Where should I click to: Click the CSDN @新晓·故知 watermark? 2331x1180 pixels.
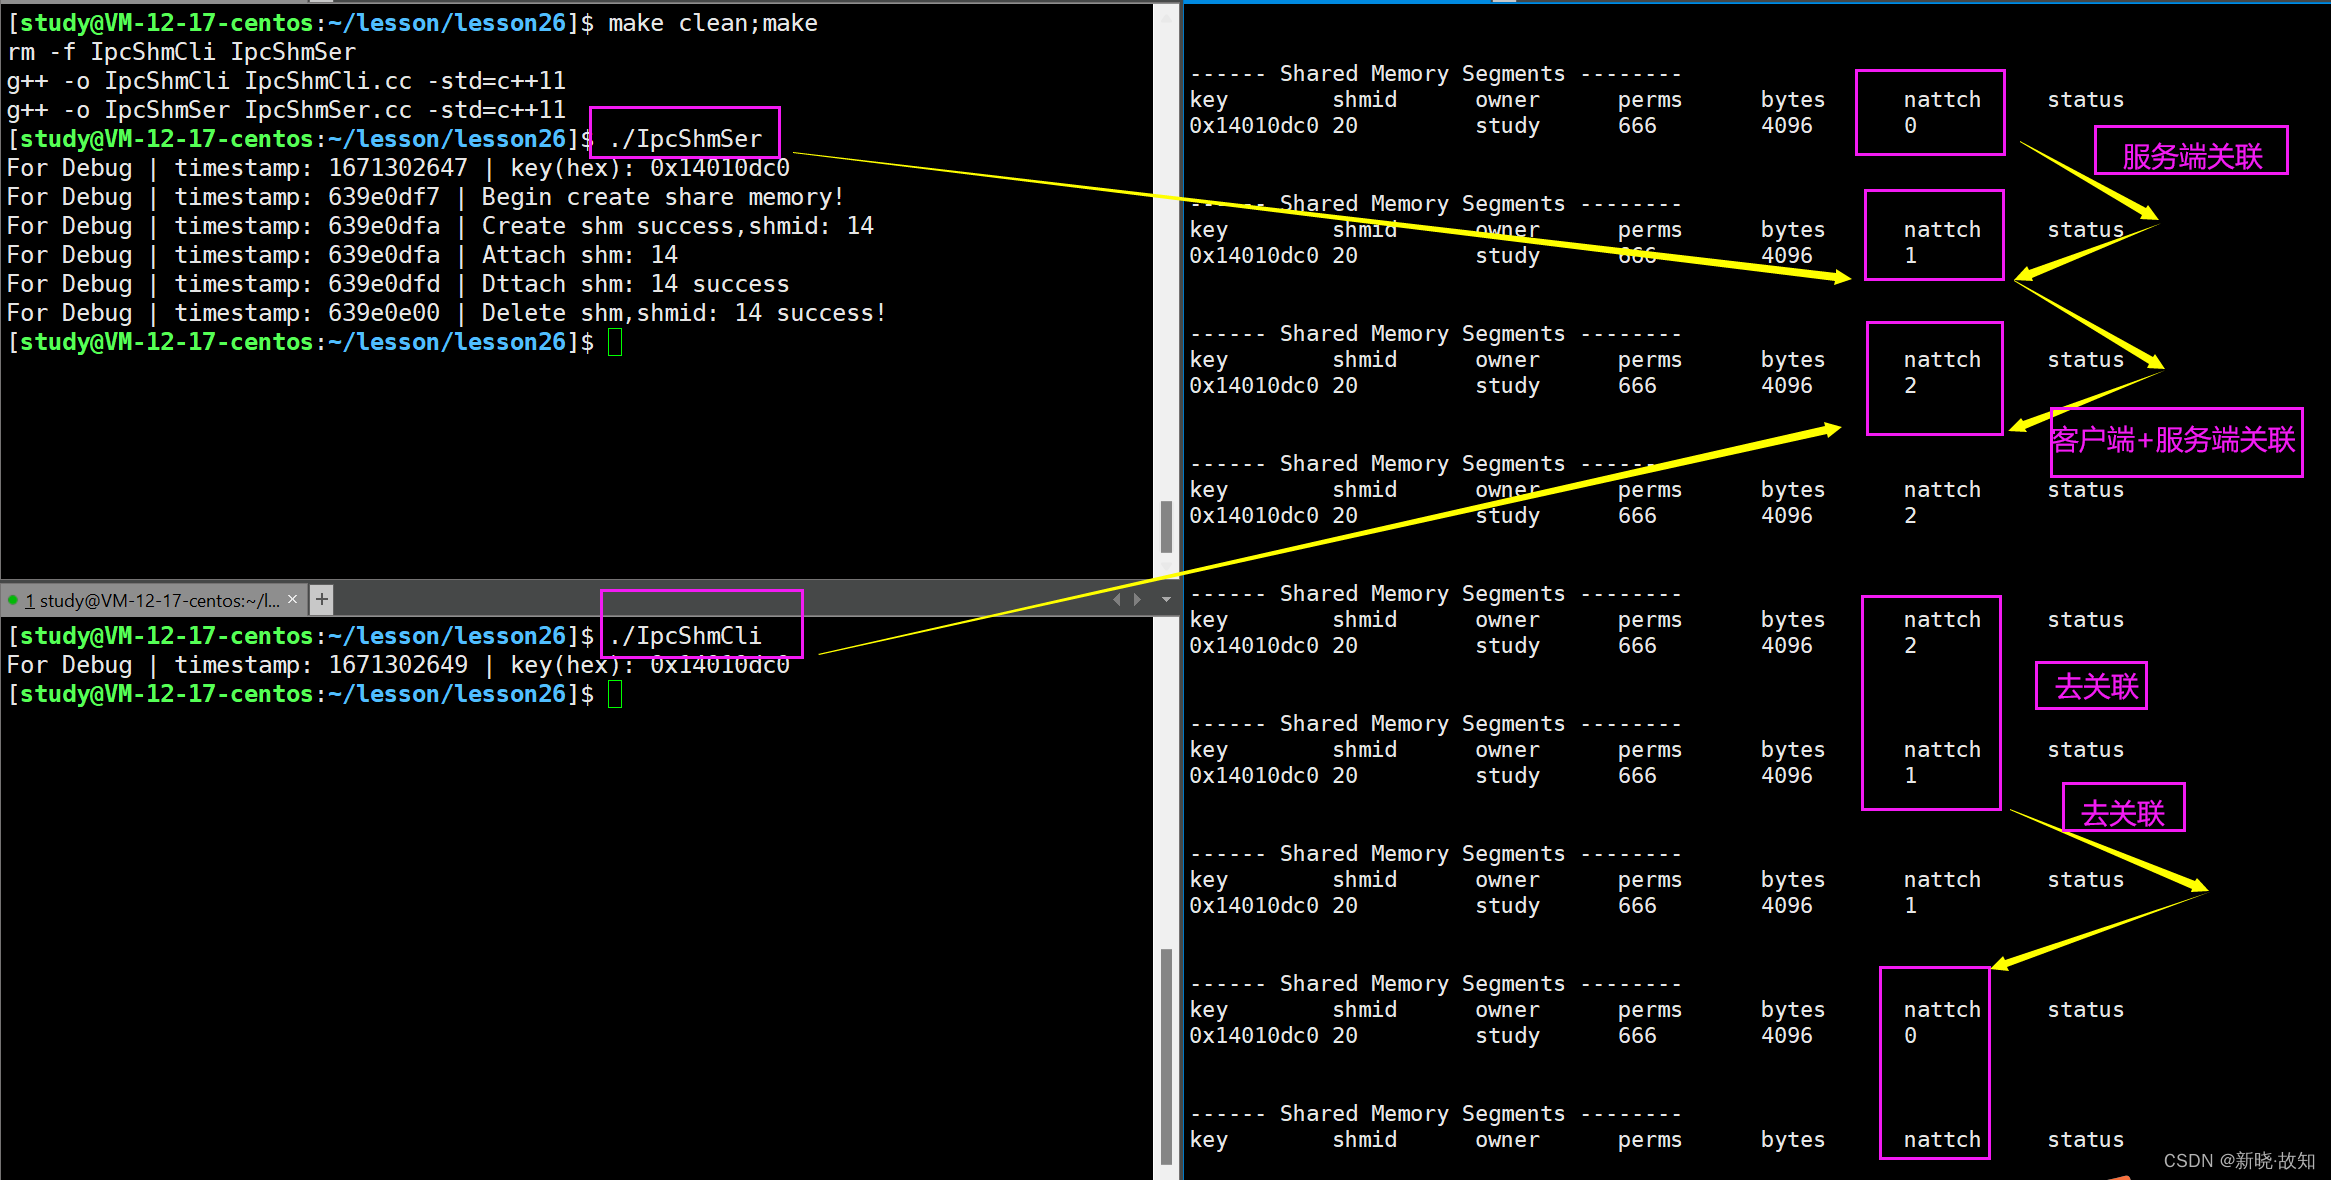2238,1160
